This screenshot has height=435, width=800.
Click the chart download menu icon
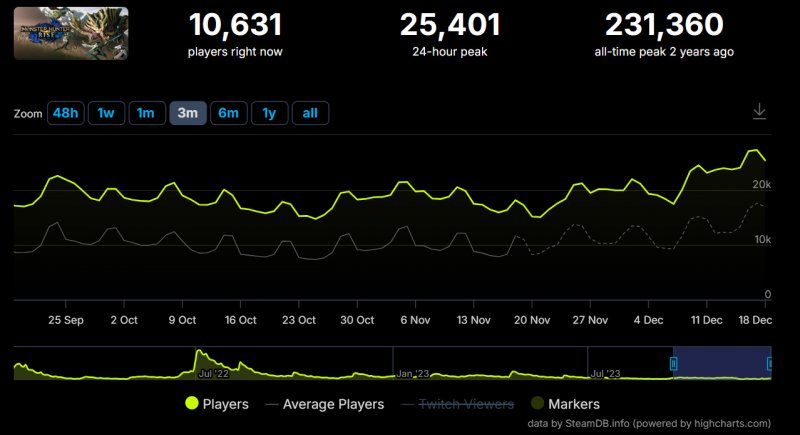tap(759, 112)
